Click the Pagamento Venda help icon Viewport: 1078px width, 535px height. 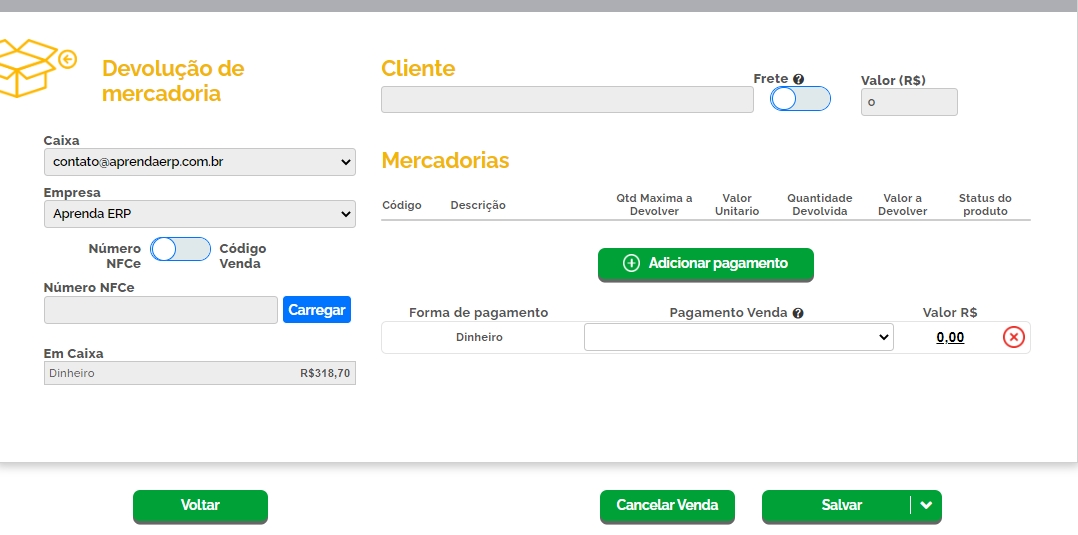[x=798, y=313]
